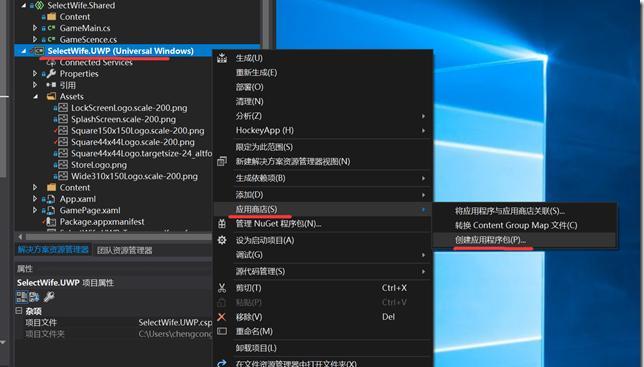Click the 项目文件 property label
Image resolution: width=644 pixels, height=367 pixels.
pyautogui.click(x=41, y=323)
